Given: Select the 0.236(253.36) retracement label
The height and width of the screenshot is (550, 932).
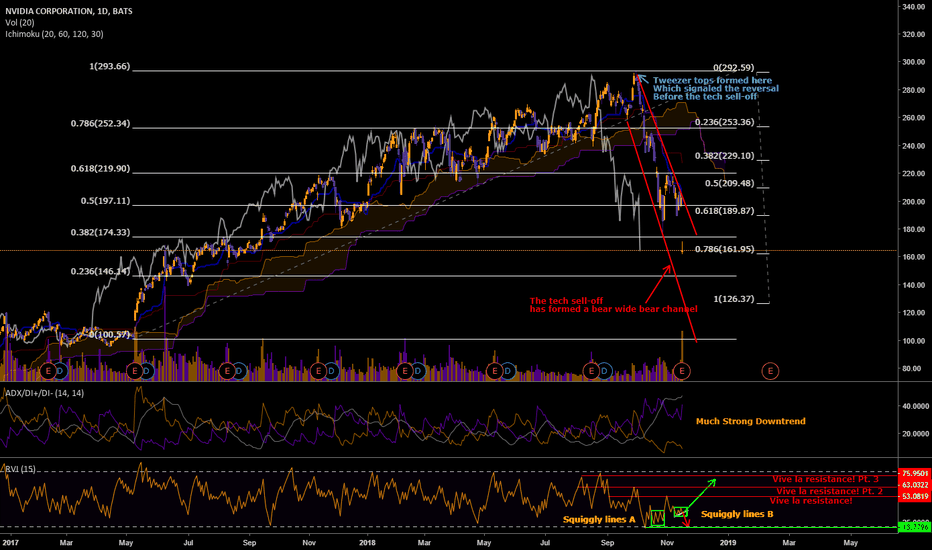Looking at the screenshot, I should coord(725,122).
